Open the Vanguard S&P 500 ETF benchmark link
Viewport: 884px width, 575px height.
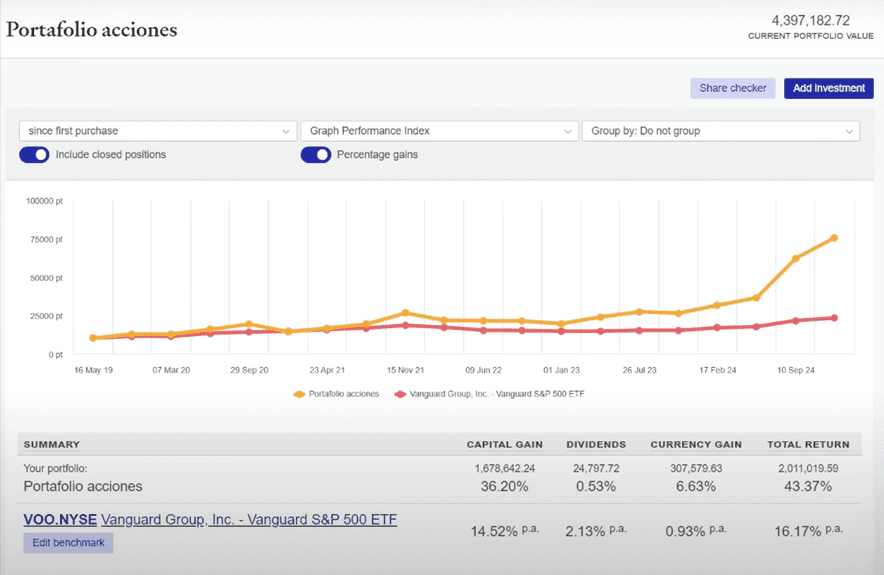249,520
